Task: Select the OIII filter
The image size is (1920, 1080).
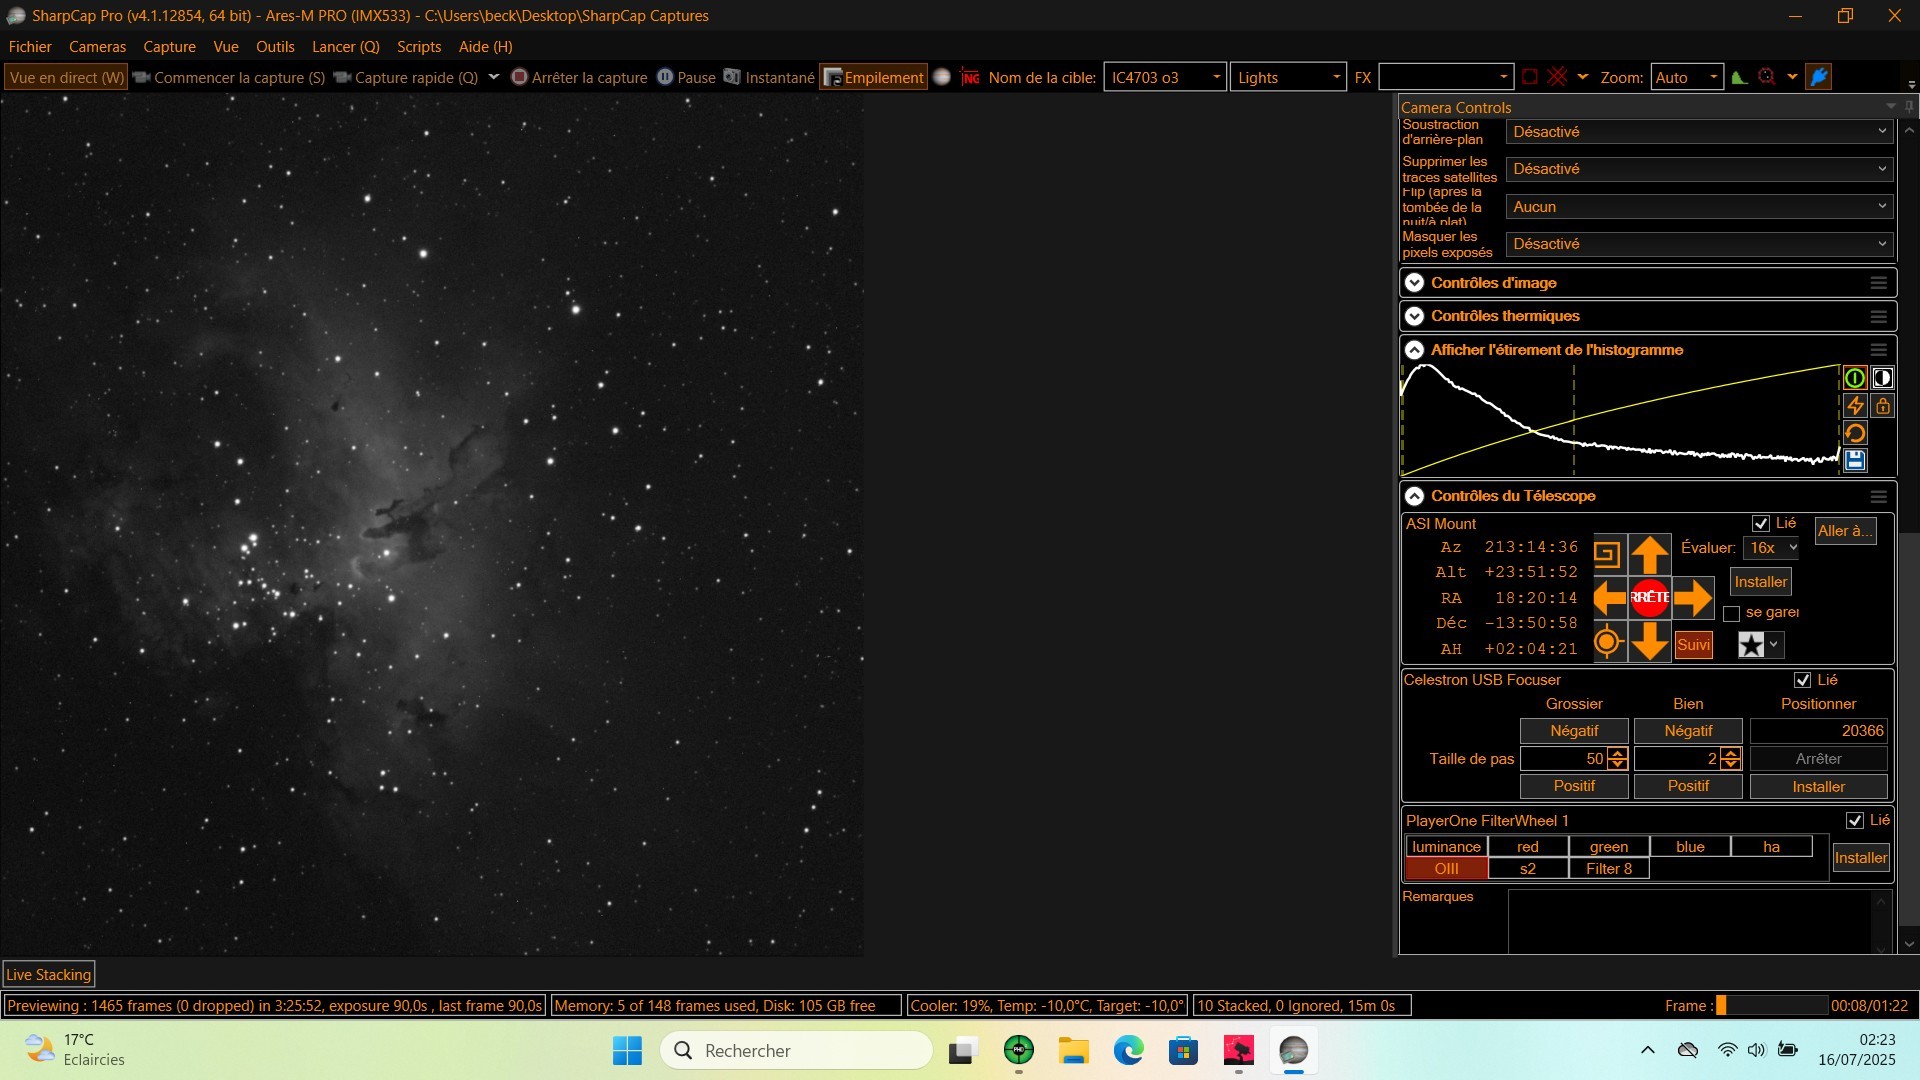Action: click(x=1446, y=869)
